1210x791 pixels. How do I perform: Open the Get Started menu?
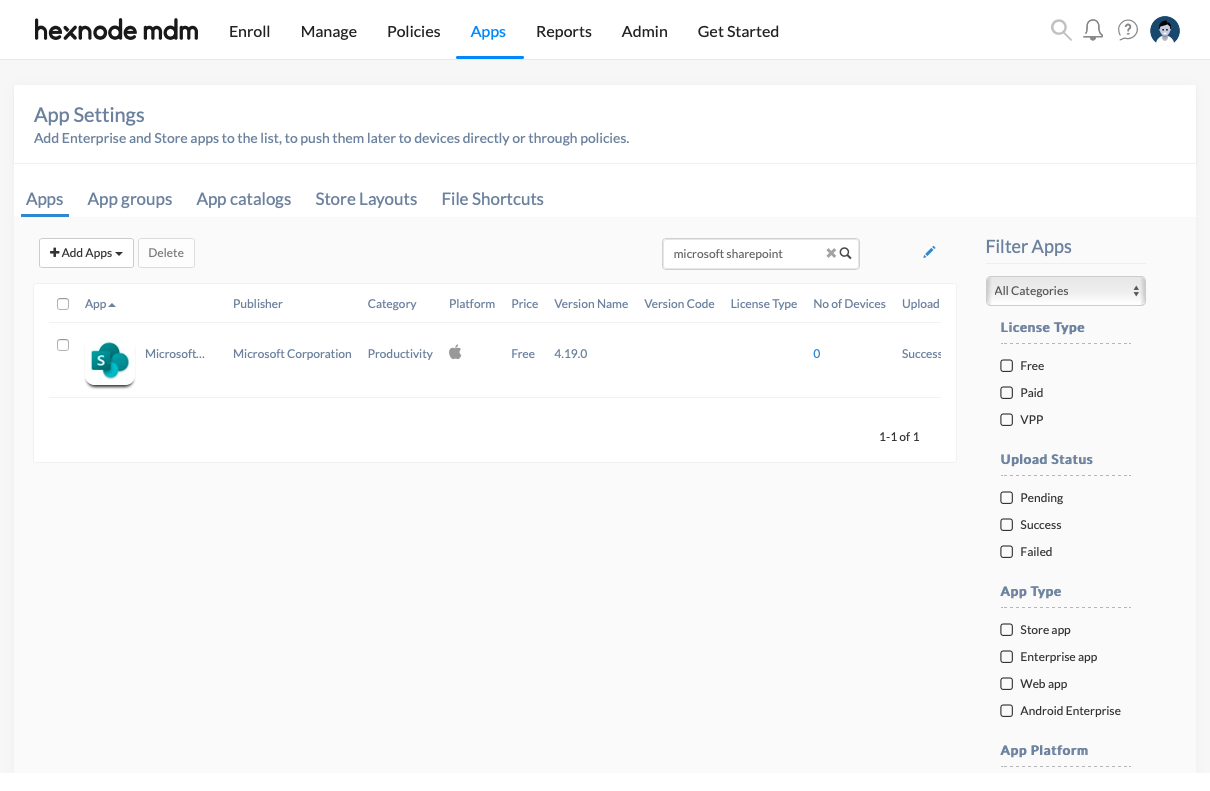(x=738, y=31)
